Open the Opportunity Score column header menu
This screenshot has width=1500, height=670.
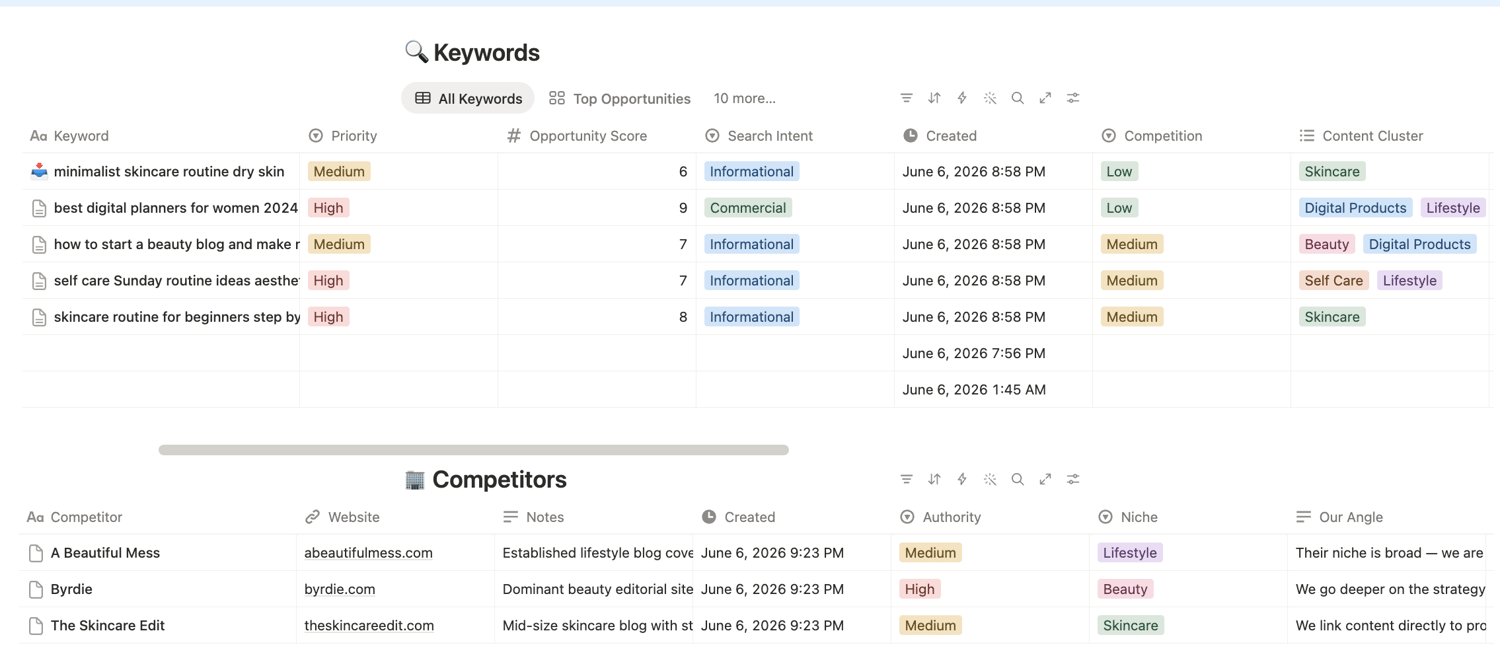(597, 135)
